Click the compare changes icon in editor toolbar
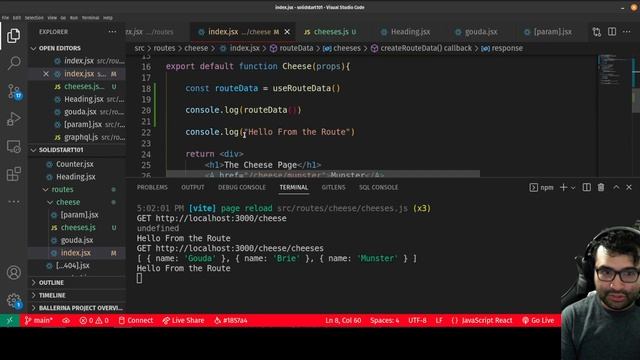This screenshot has width=640, height=360. tap(597, 32)
